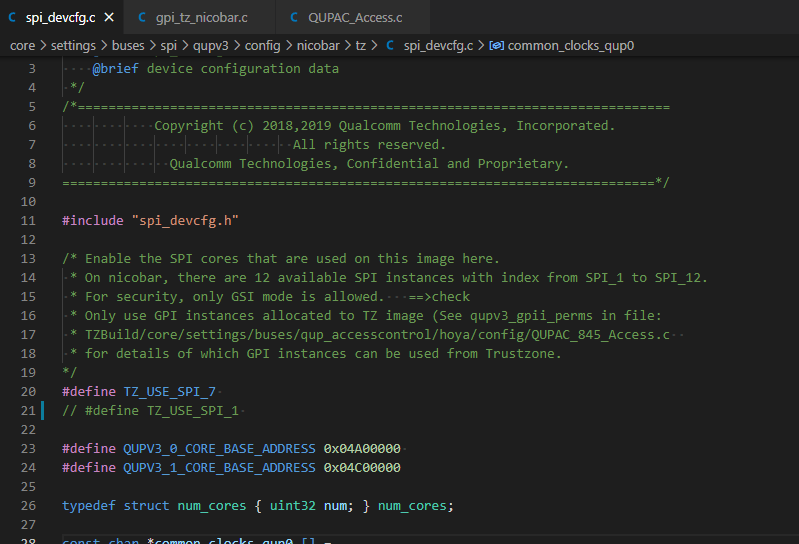Open the core breadcrumb folder
Screen dimensions: 799x544
coord(23,46)
